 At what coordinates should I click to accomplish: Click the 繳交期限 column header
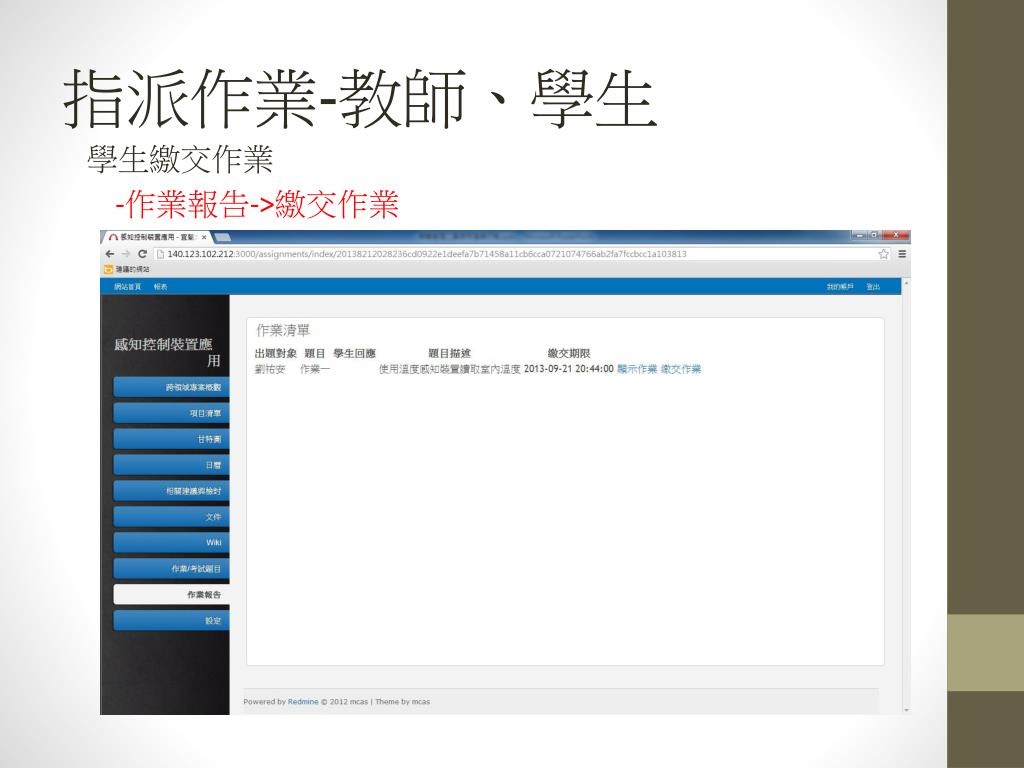(x=569, y=353)
